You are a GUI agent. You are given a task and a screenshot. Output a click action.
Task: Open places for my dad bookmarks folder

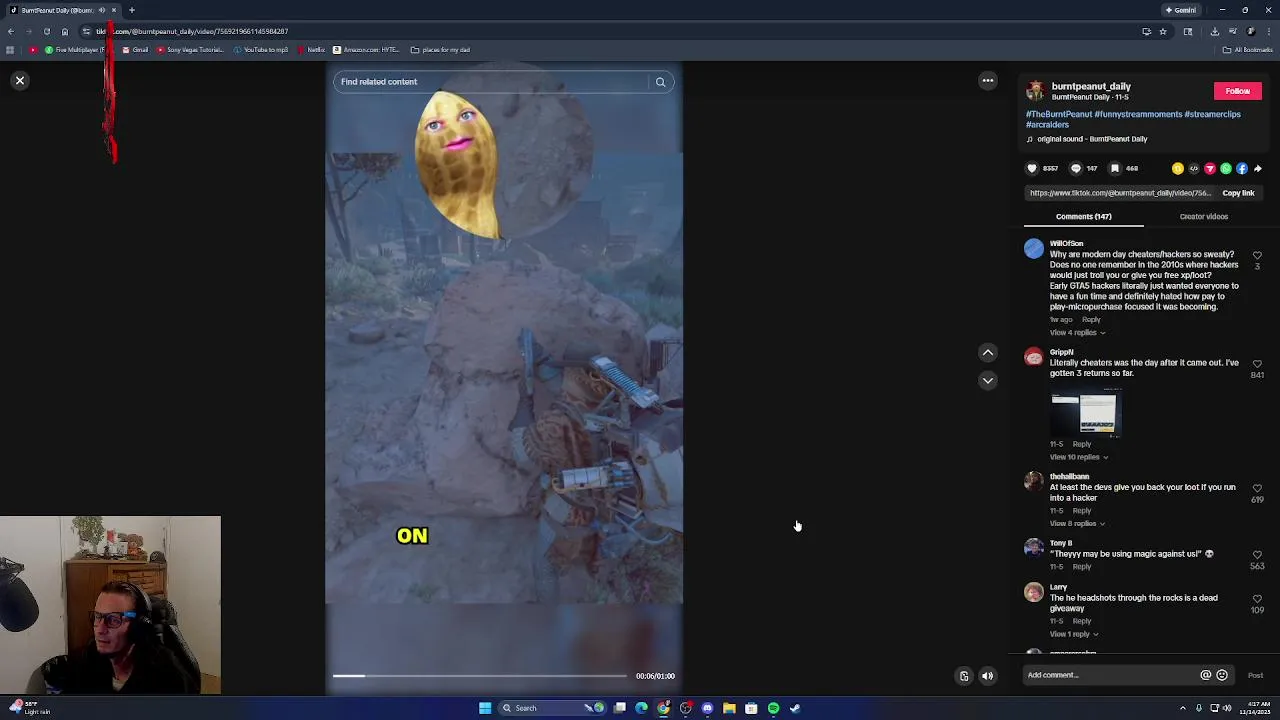coord(440,50)
